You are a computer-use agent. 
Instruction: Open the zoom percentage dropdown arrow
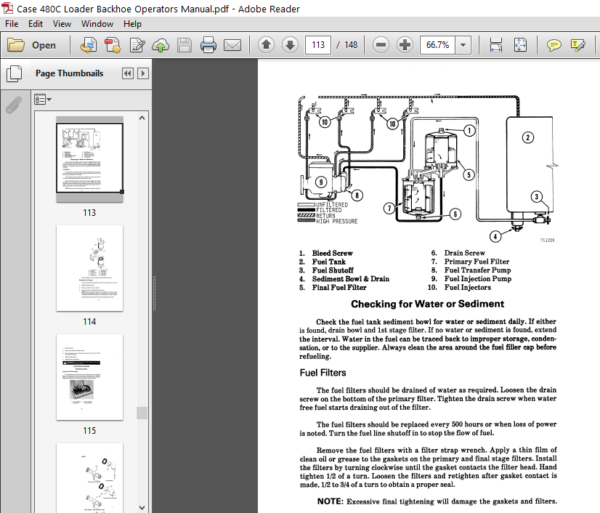tap(463, 45)
